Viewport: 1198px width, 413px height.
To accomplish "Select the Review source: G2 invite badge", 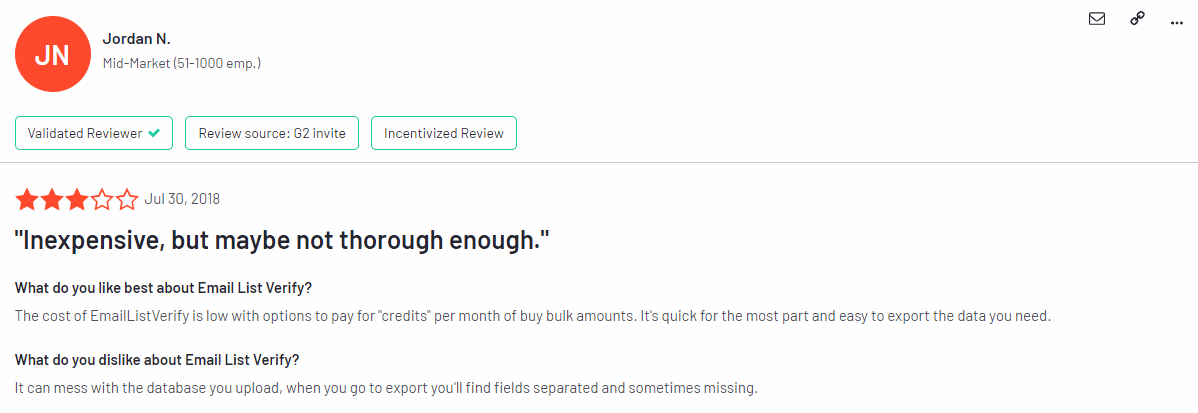I will tap(272, 133).
